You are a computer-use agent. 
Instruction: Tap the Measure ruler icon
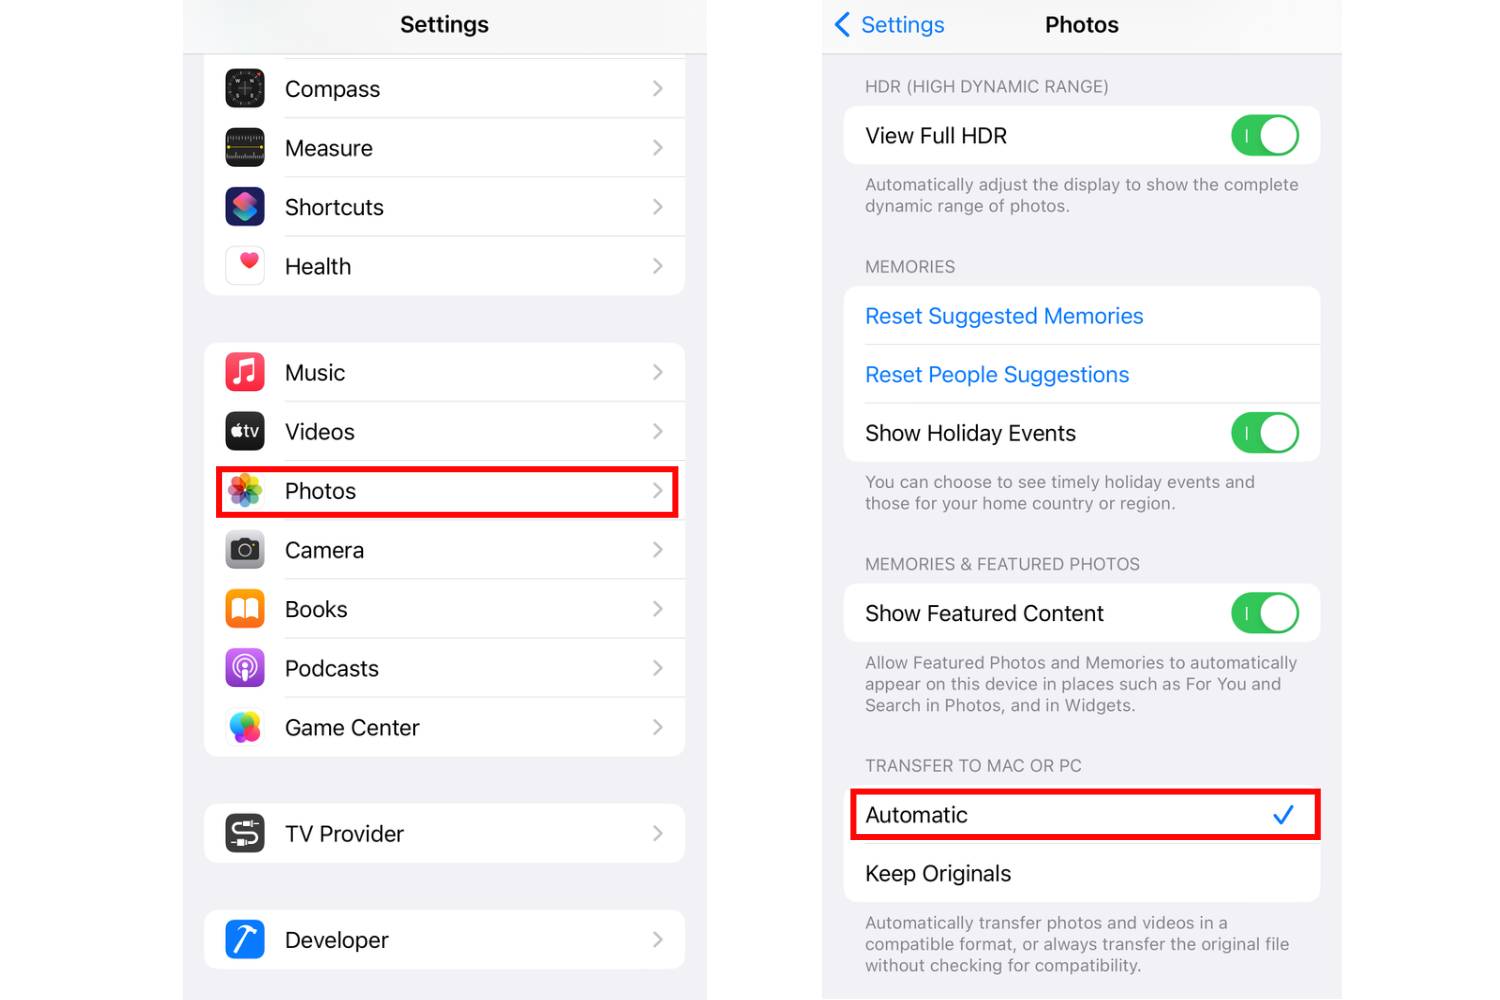245,148
